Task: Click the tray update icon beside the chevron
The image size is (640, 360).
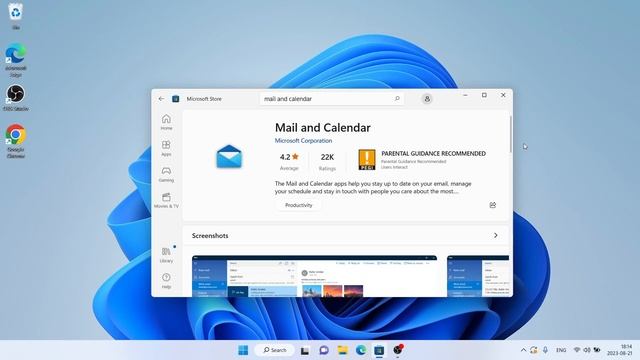Action: [534, 350]
